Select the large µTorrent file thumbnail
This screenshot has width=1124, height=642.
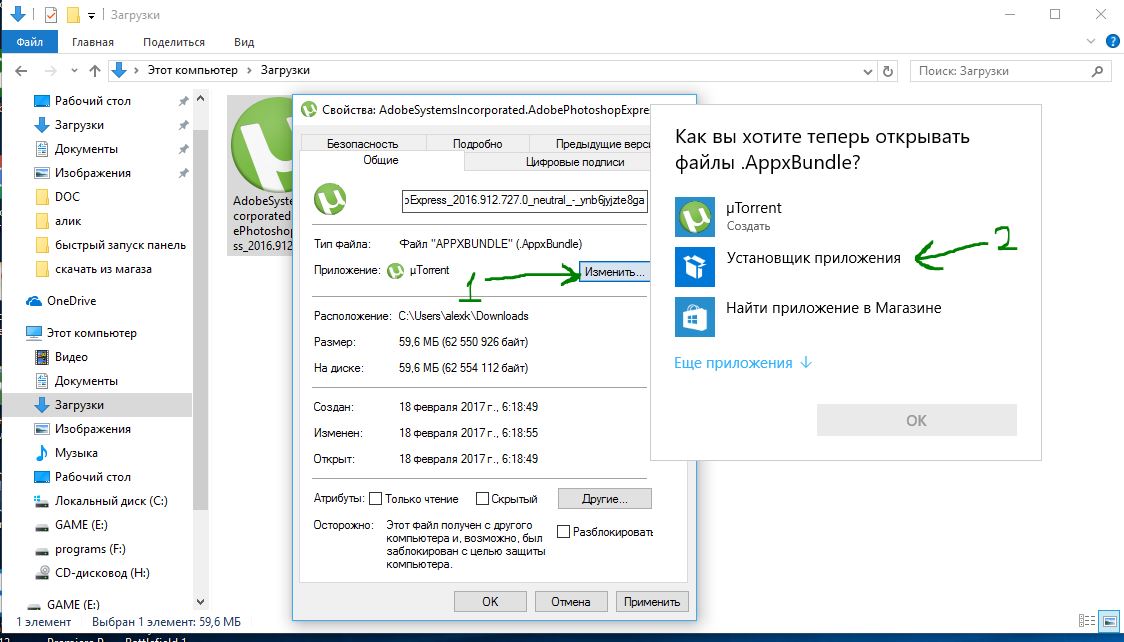[x=261, y=143]
